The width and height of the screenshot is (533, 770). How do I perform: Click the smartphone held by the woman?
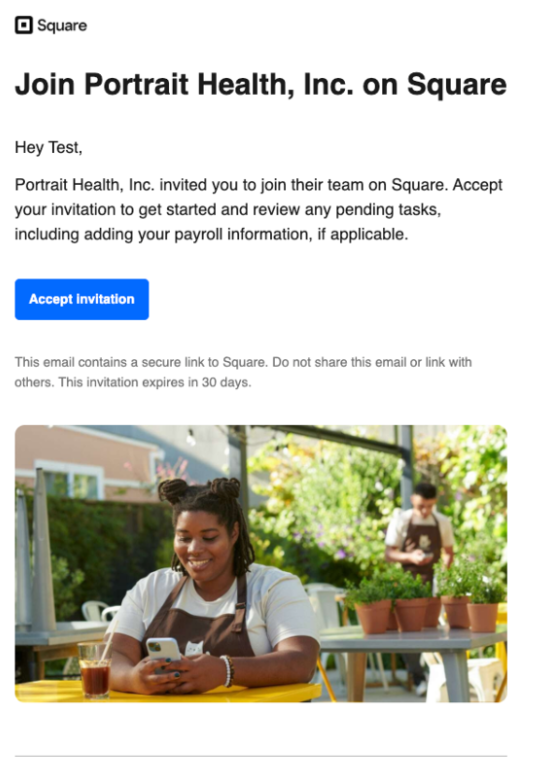click(x=164, y=650)
